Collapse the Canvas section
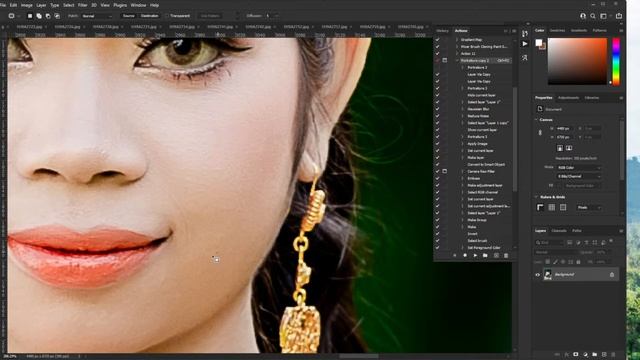Image resolution: width=640 pixels, height=360 pixels. (x=536, y=120)
